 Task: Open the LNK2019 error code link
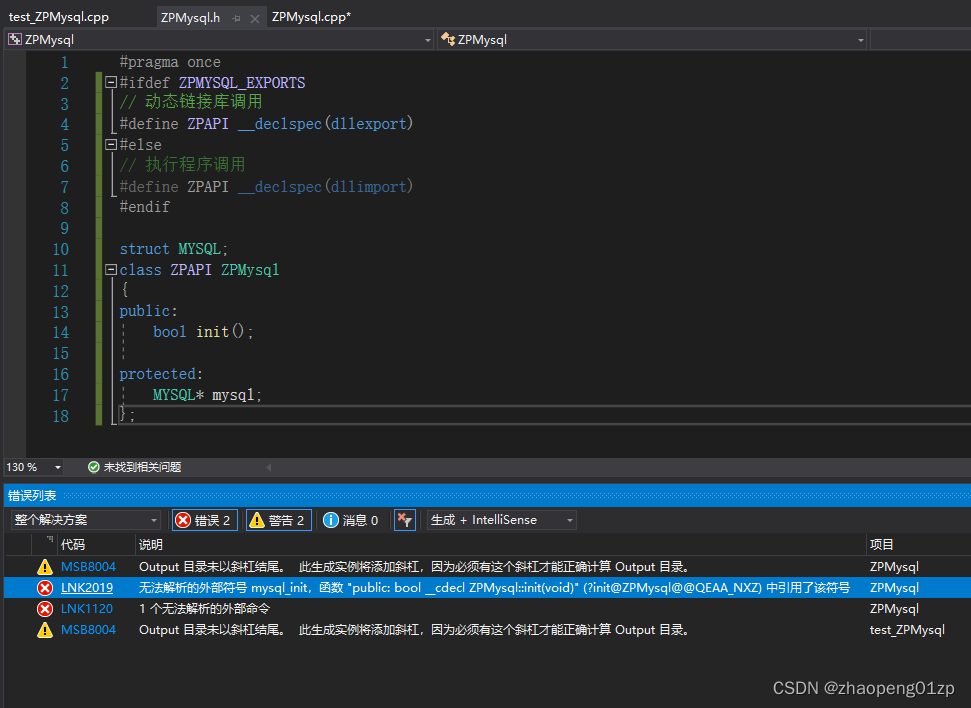(87, 588)
